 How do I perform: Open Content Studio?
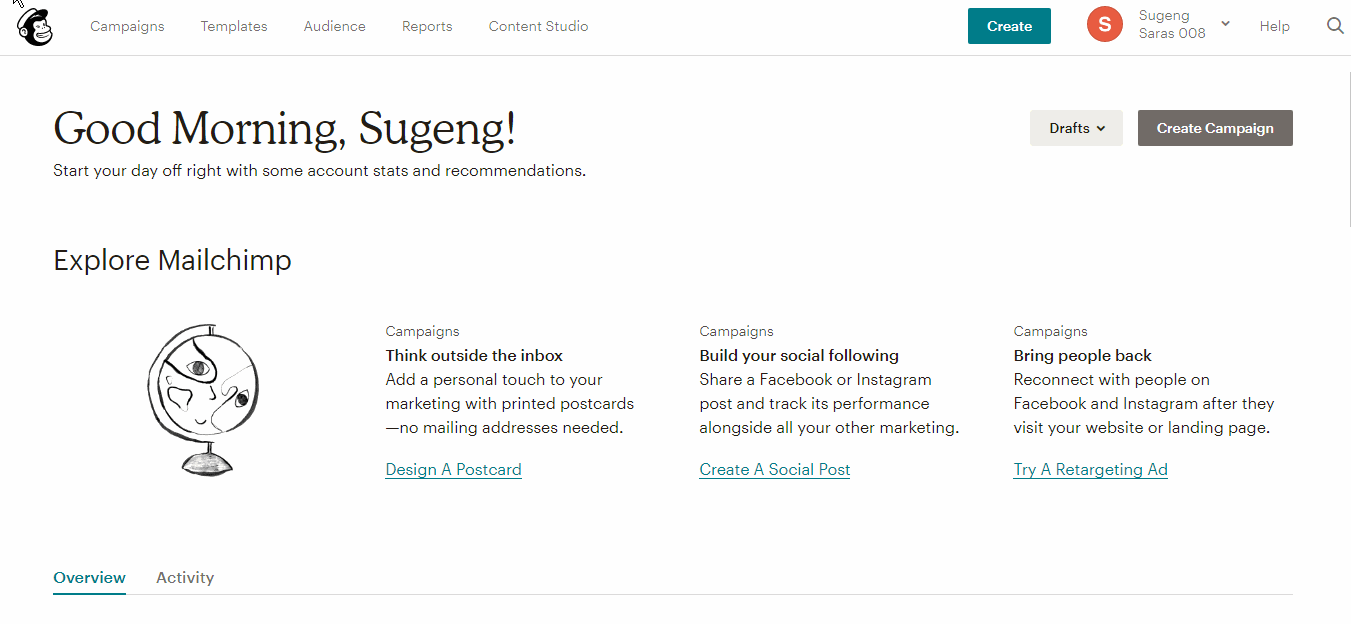click(x=538, y=26)
